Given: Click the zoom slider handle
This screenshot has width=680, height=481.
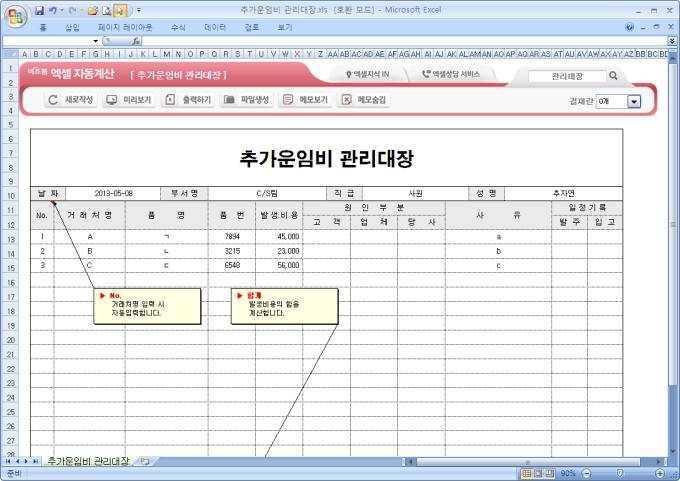Looking at the screenshot, I should tap(619, 473).
